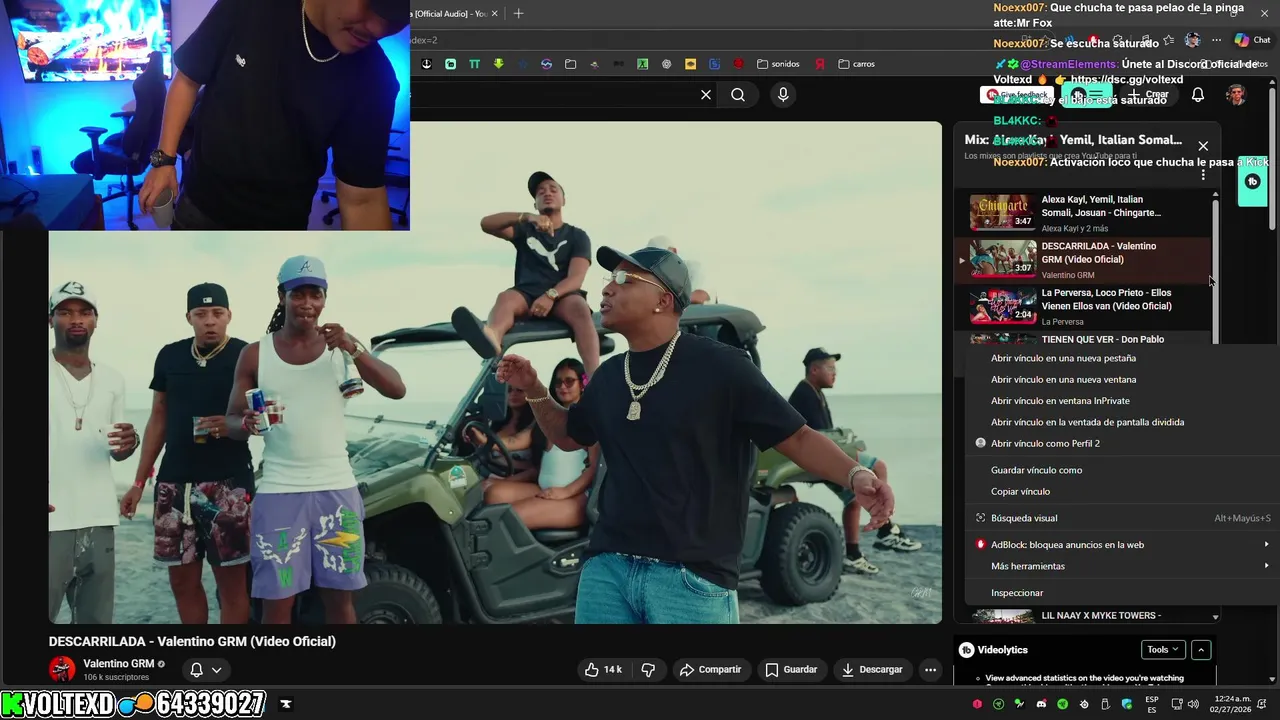Open the green download-arrow bookmark

point(498,64)
